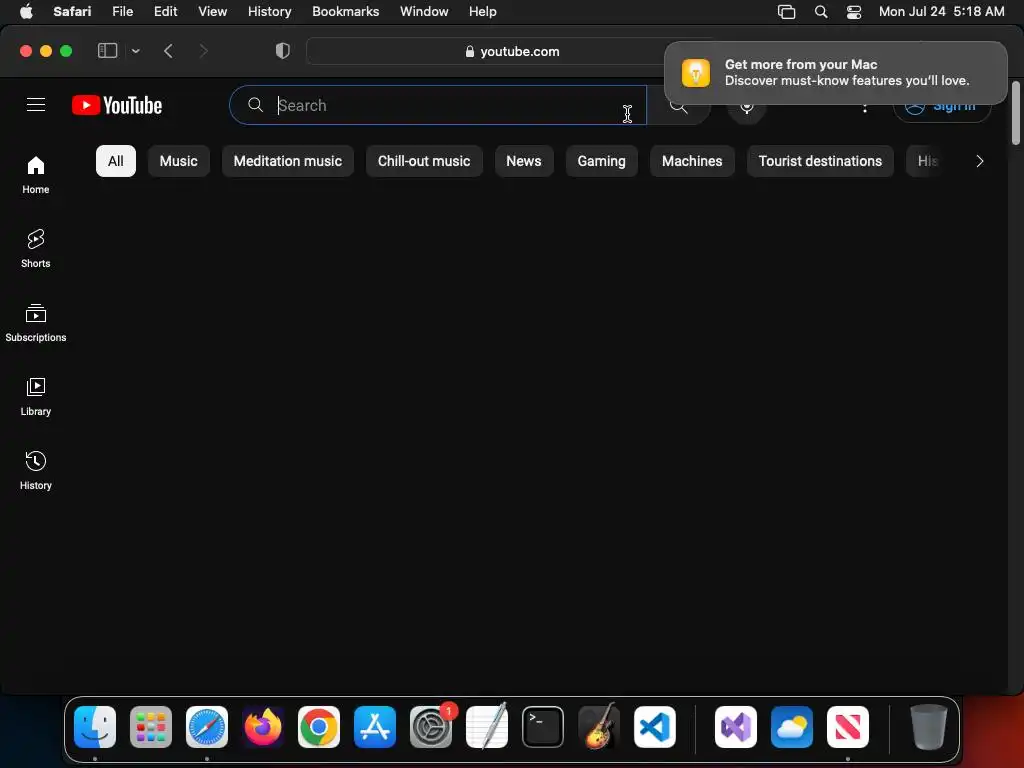The height and width of the screenshot is (768, 1024).
Task: Launch Google Chrome from the Dock
Action: tap(319, 726)
